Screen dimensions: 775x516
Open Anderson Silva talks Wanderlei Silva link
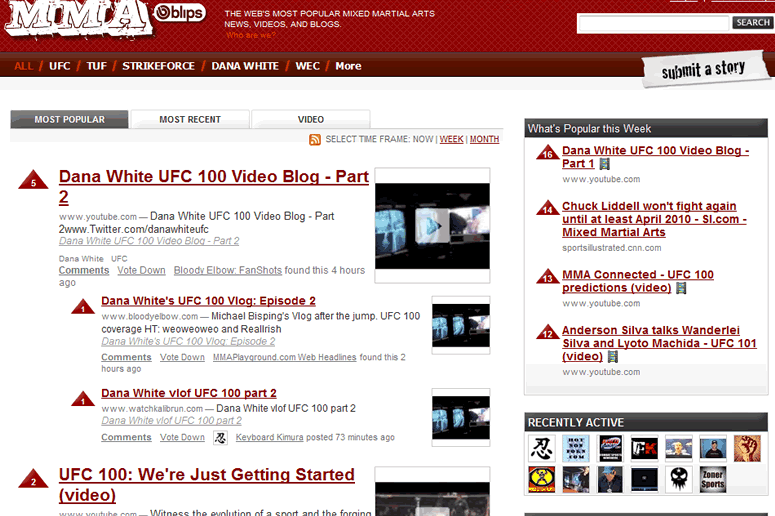pos(659,343)
